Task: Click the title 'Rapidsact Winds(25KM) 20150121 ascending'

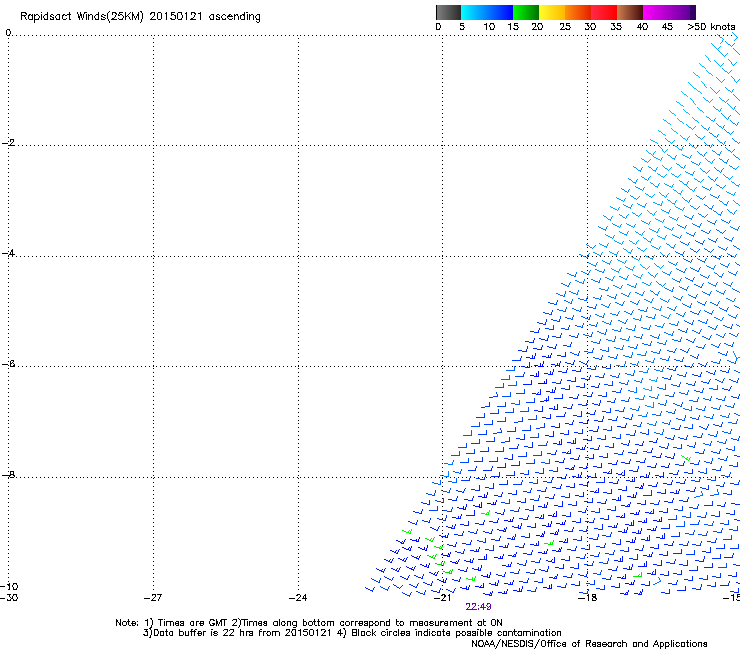Action: (x=140, y=17)
